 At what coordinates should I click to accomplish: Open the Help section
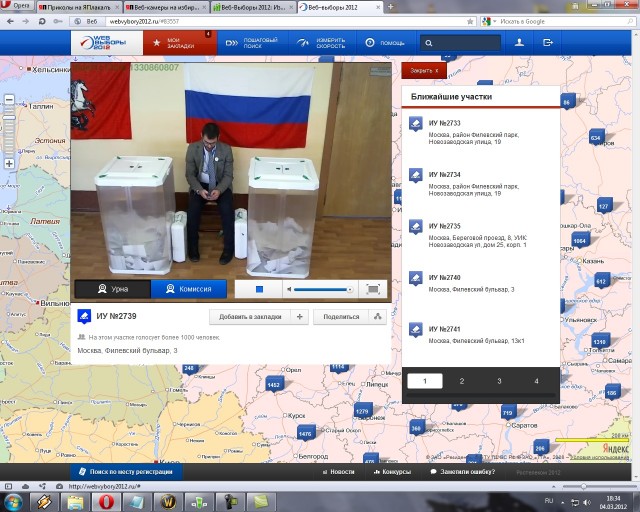coord(384,43)
